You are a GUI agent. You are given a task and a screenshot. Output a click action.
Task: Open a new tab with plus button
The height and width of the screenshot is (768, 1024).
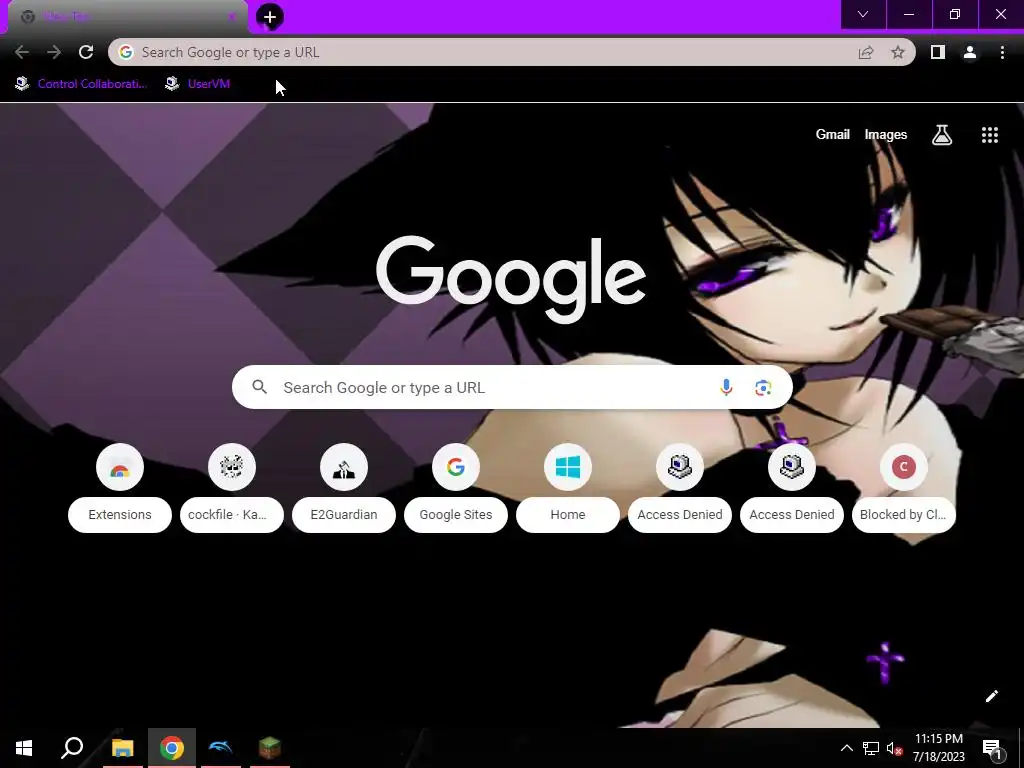click(x=270, y=17)
